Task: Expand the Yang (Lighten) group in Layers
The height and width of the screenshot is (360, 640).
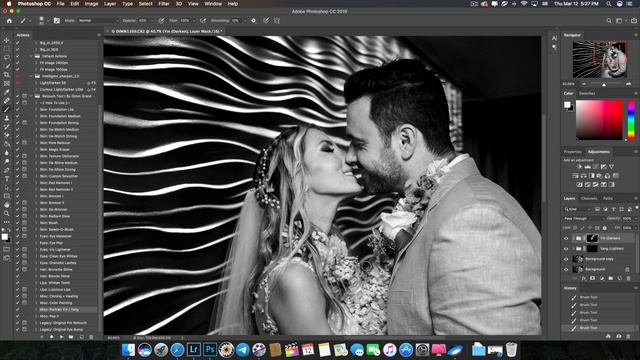Action: coord(573,249)
